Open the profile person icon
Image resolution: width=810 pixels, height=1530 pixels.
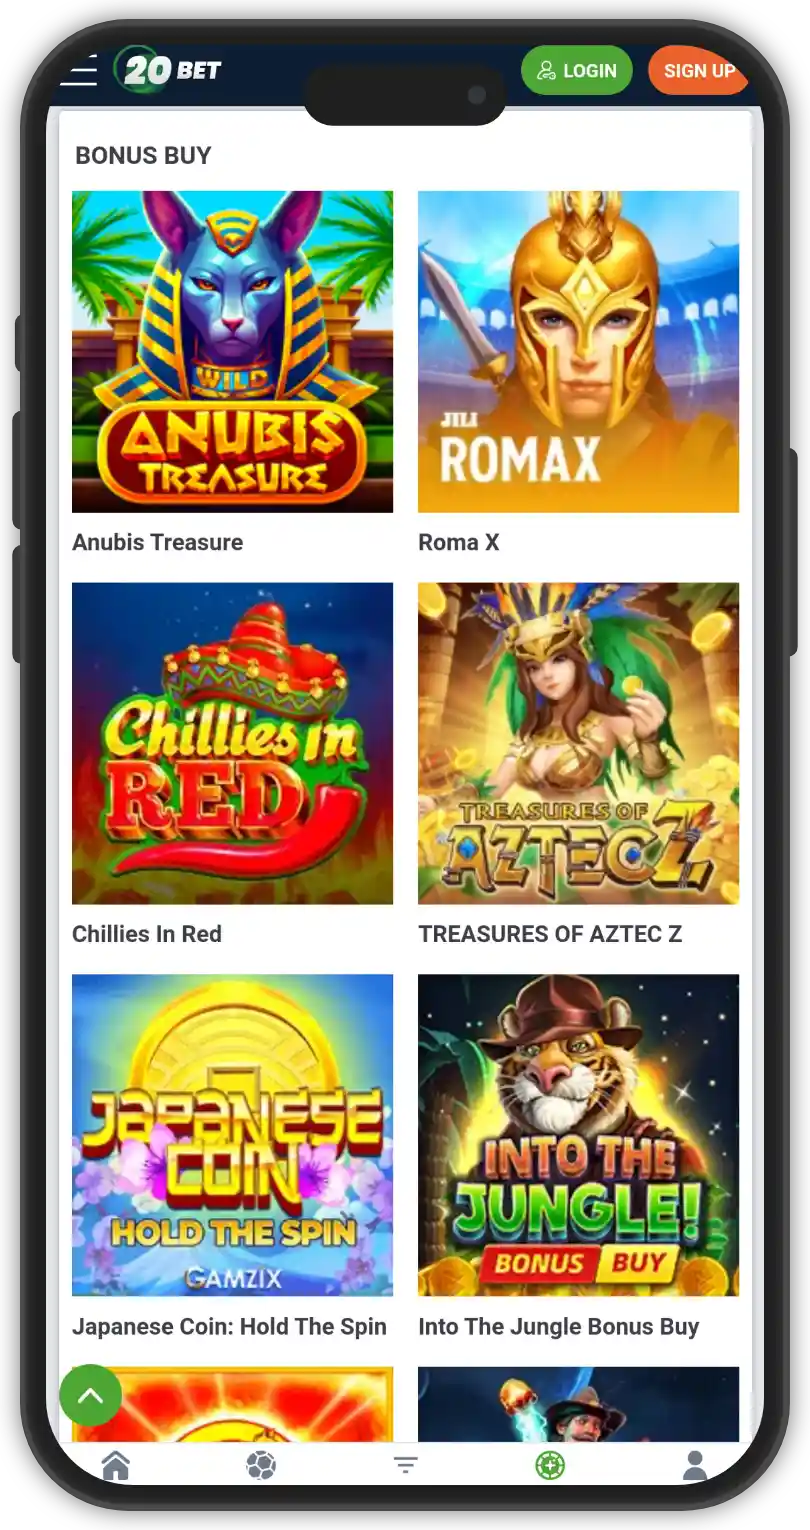pos(695,1466)
